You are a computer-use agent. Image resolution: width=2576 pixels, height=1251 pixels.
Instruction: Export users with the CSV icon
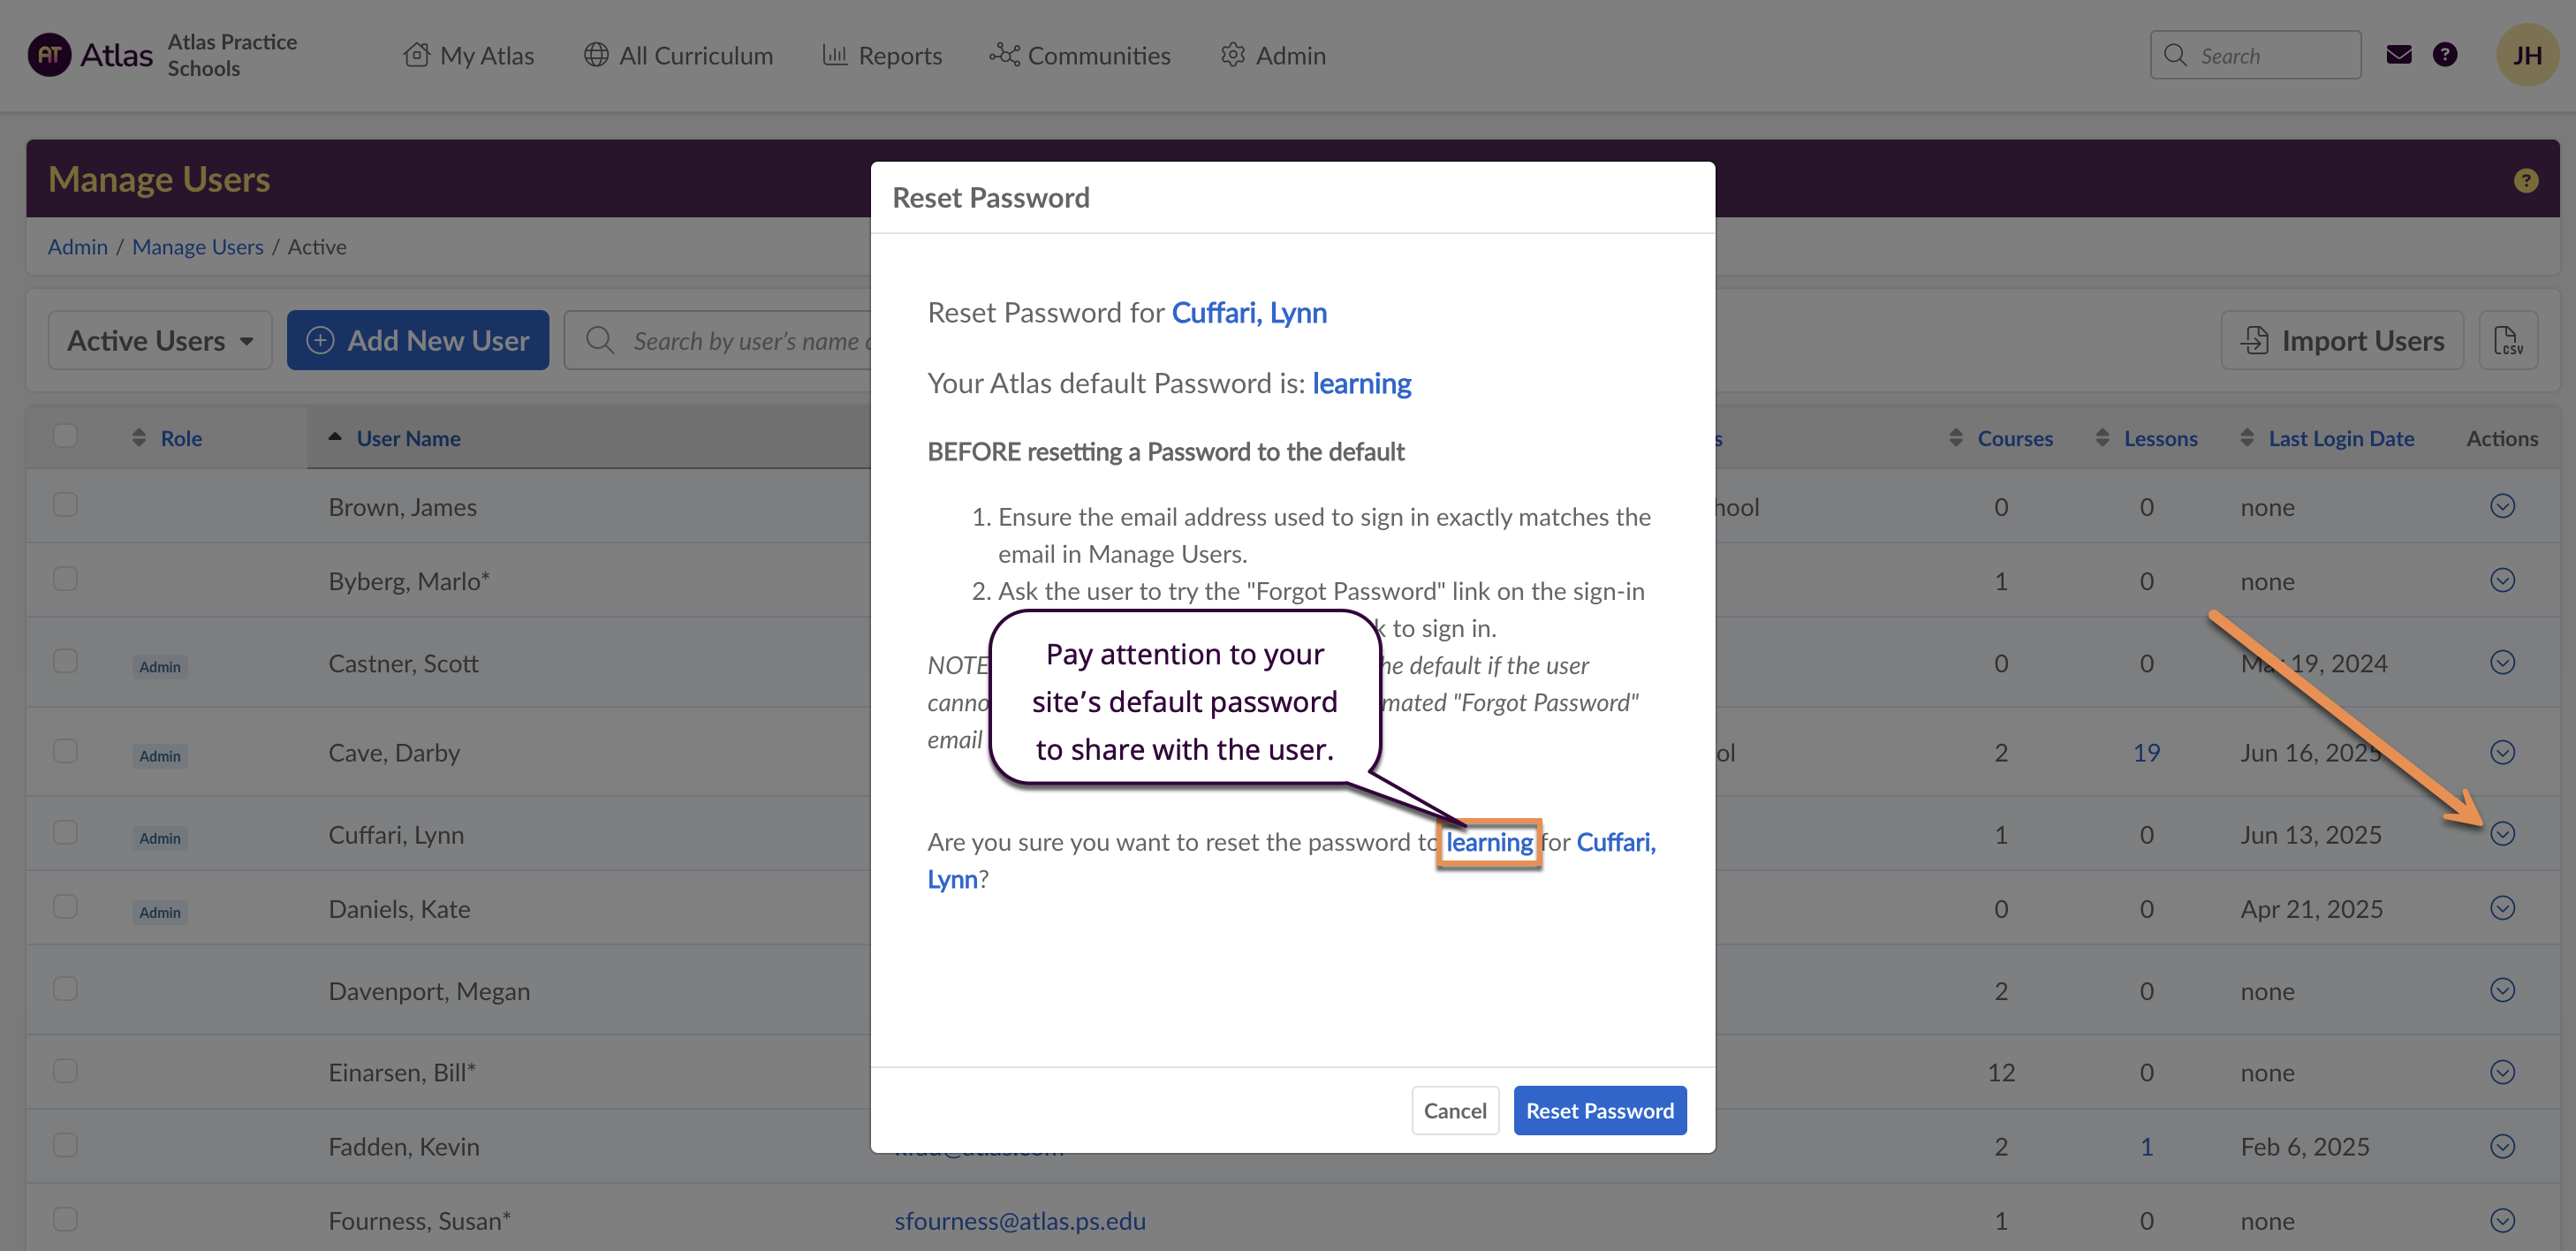[x=2507, y=341]
